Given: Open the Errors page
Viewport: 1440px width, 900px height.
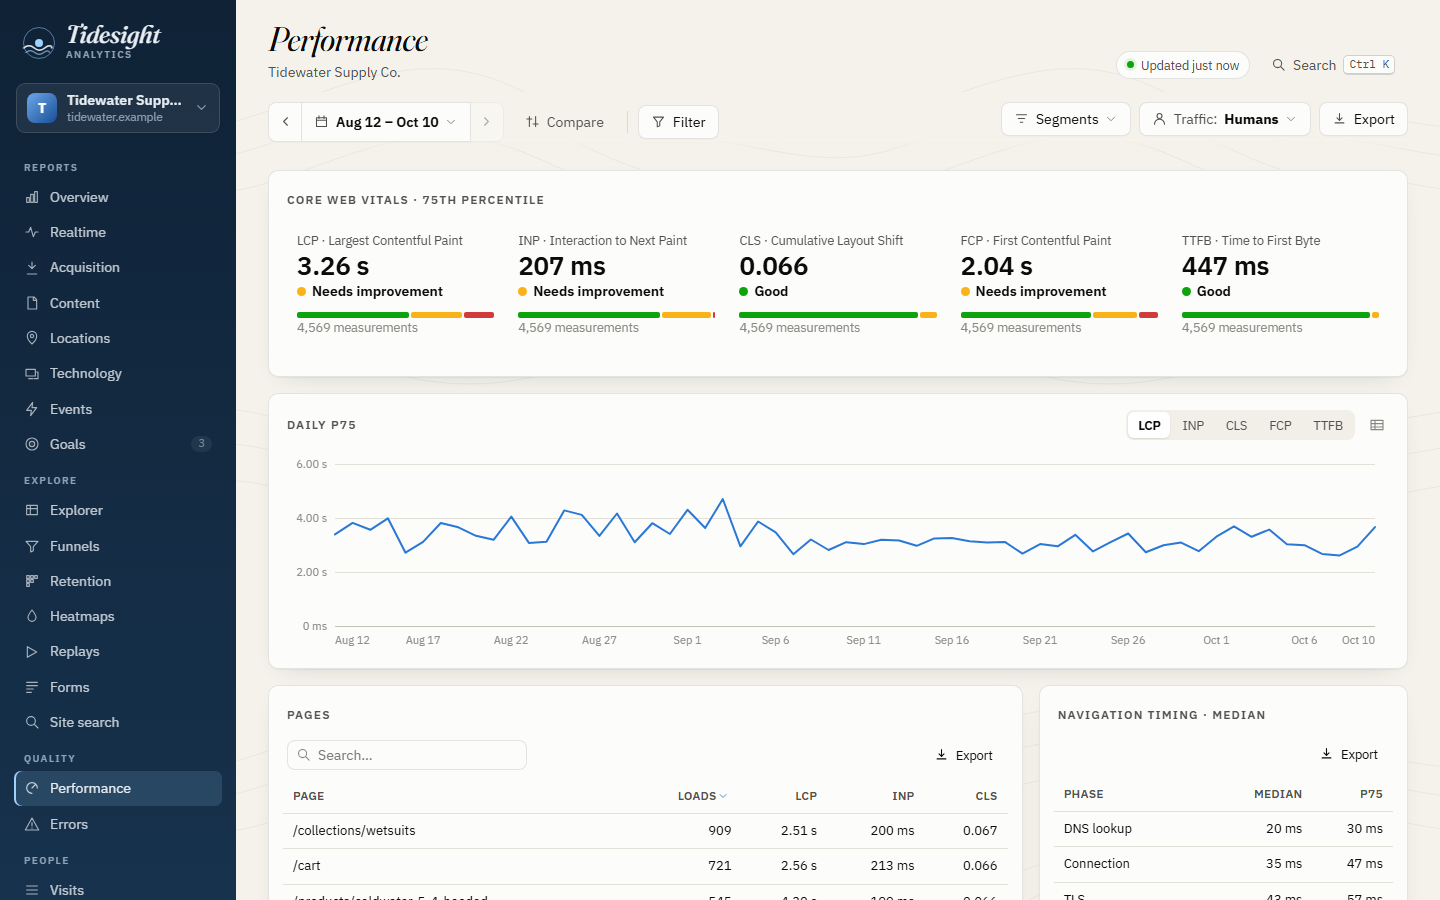Looking at the screenshot, I should [118, 824].
